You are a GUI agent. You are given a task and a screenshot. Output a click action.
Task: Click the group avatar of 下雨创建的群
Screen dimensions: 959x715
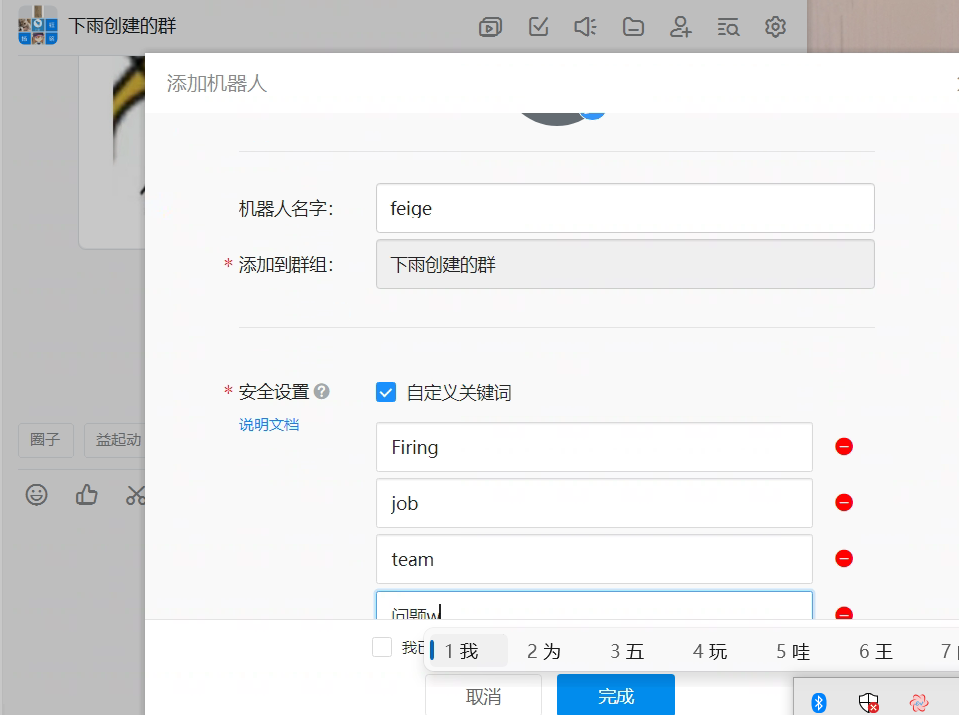point(38,25)
